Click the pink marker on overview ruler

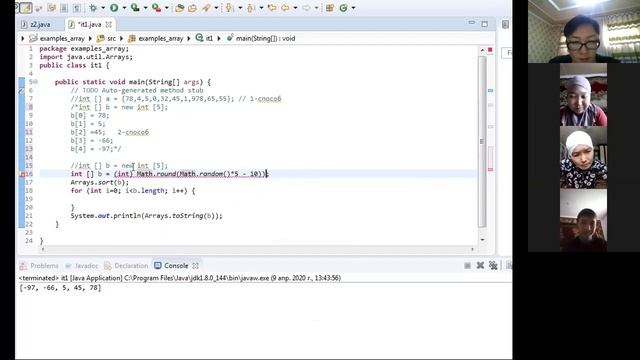[490, 169]
